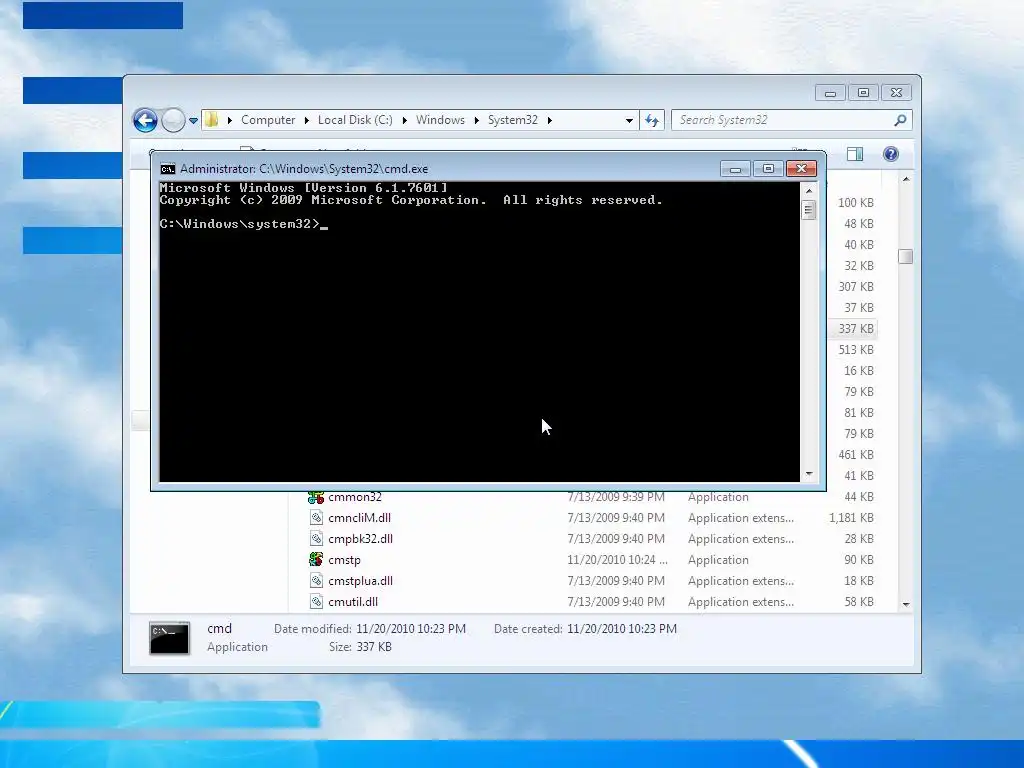Click the cmmon32 file name
Image resolution: width=1024 pixels, height=768 pixels.
point(355,497)
